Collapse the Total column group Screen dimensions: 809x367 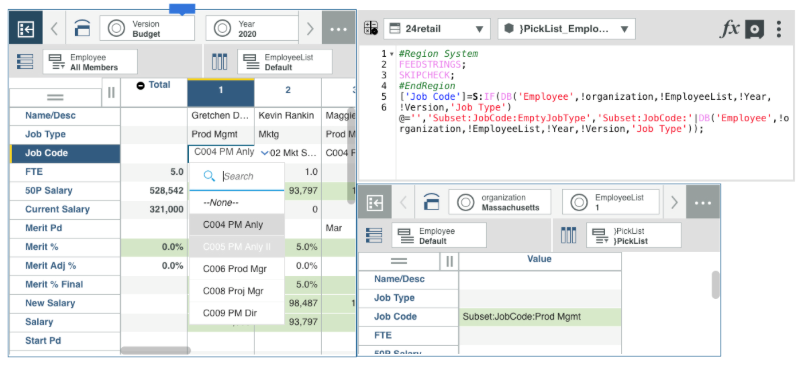pyautogui.click(x=140, y=85)
